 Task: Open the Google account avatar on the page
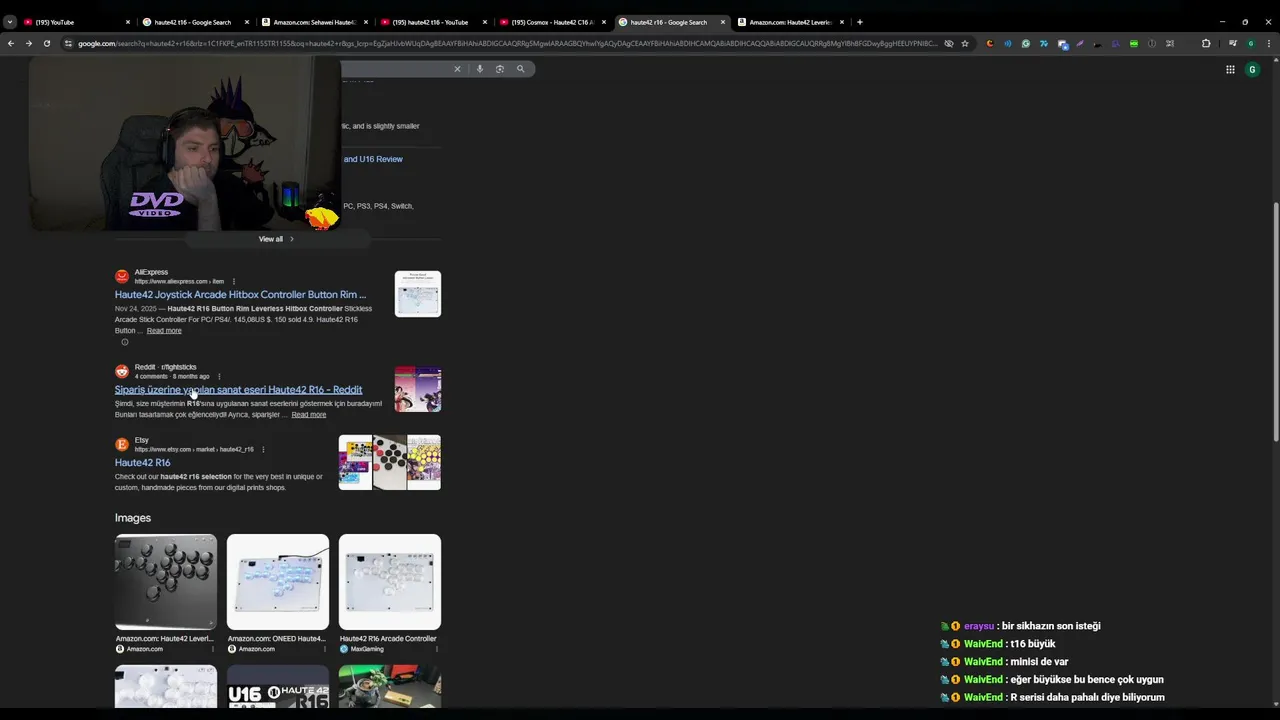(1252, 69)
